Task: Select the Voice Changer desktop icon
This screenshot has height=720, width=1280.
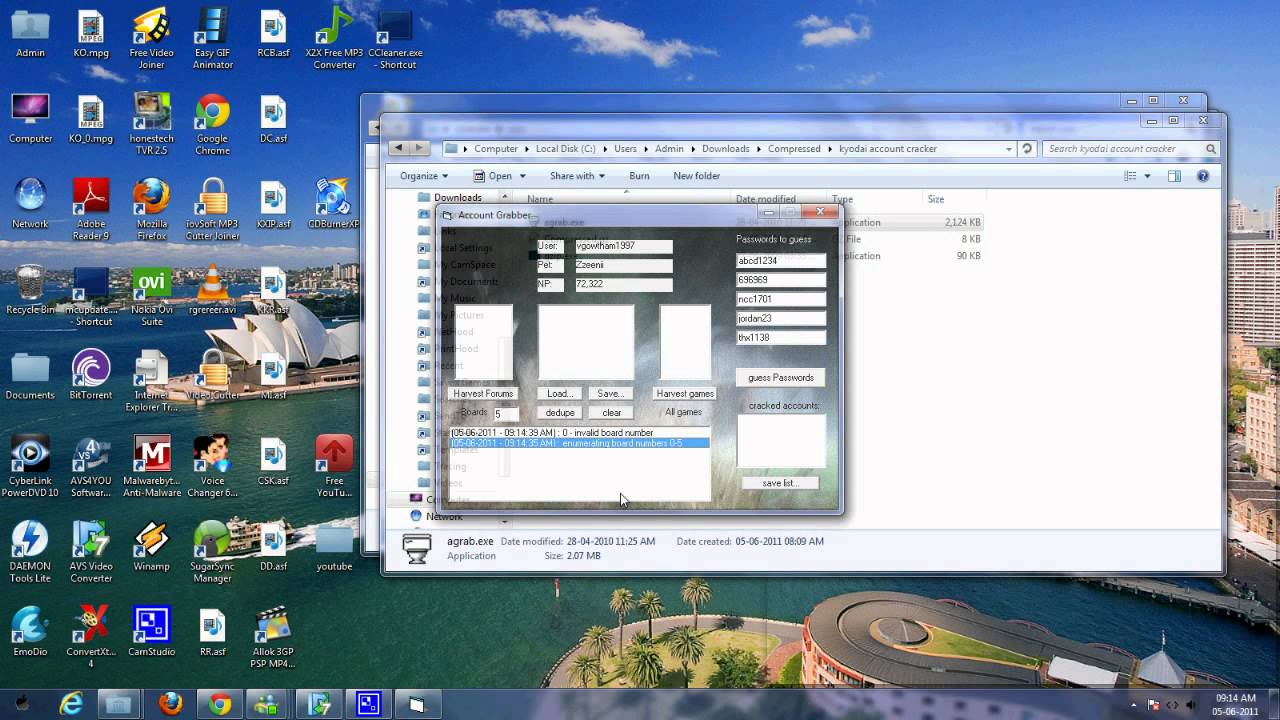Action: (x=212, y=468)
